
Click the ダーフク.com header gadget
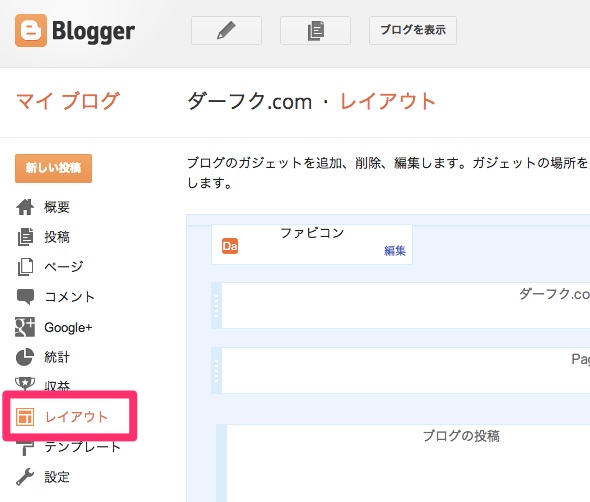coord(406,306)
